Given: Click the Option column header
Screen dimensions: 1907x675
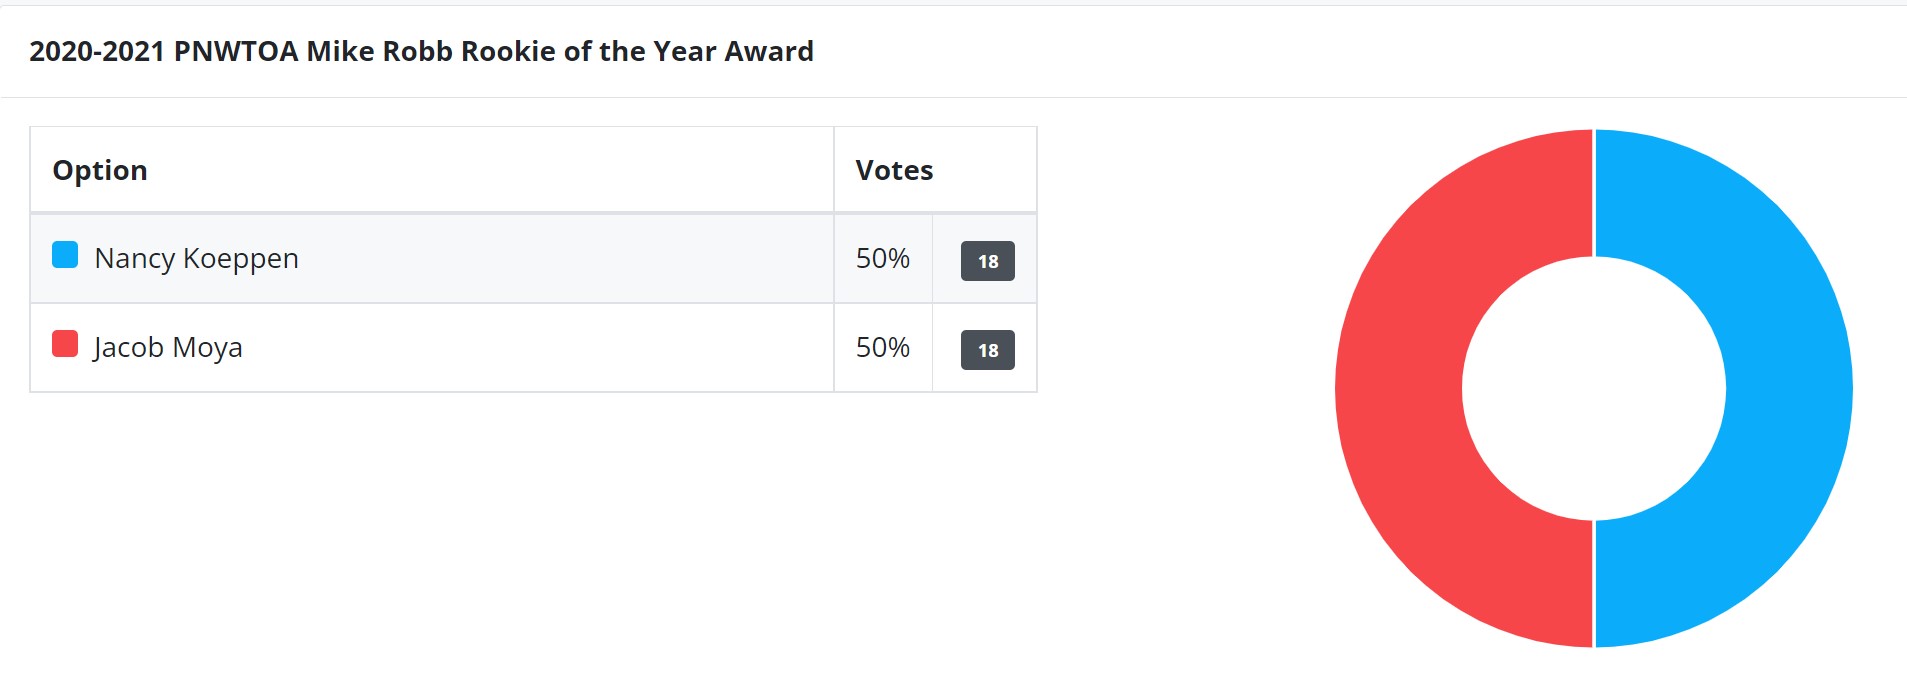Looking at the screenshot, I should 100,170.
